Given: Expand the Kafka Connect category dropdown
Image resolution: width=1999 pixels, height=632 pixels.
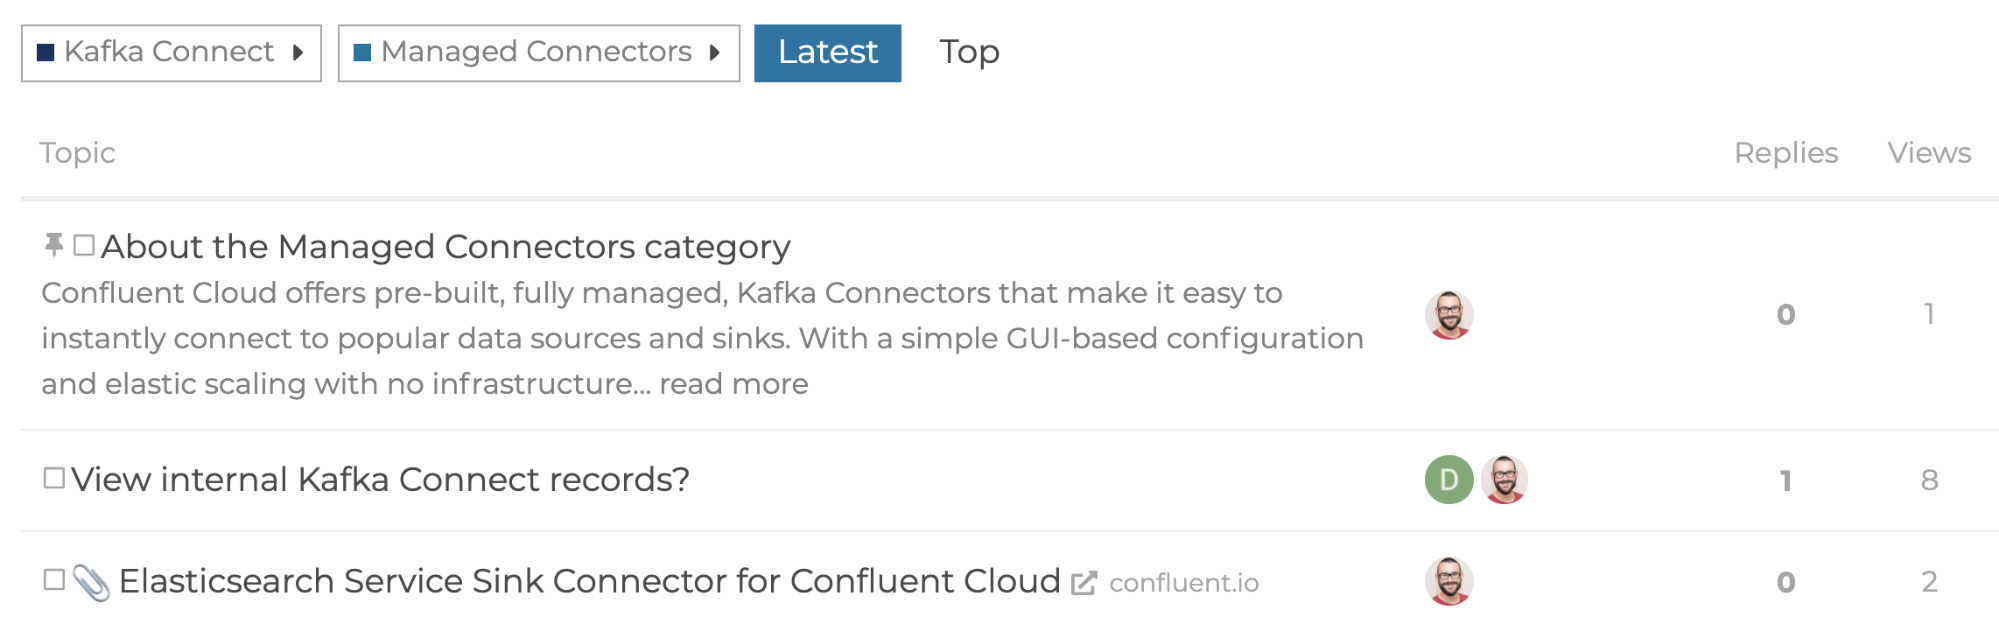Looking at the screenshot, I should point(171,53).
